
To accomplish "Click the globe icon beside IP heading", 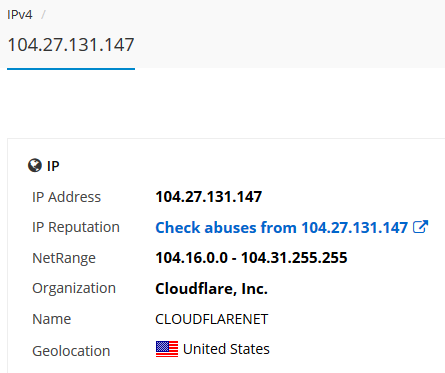I will tap(35, 165).
